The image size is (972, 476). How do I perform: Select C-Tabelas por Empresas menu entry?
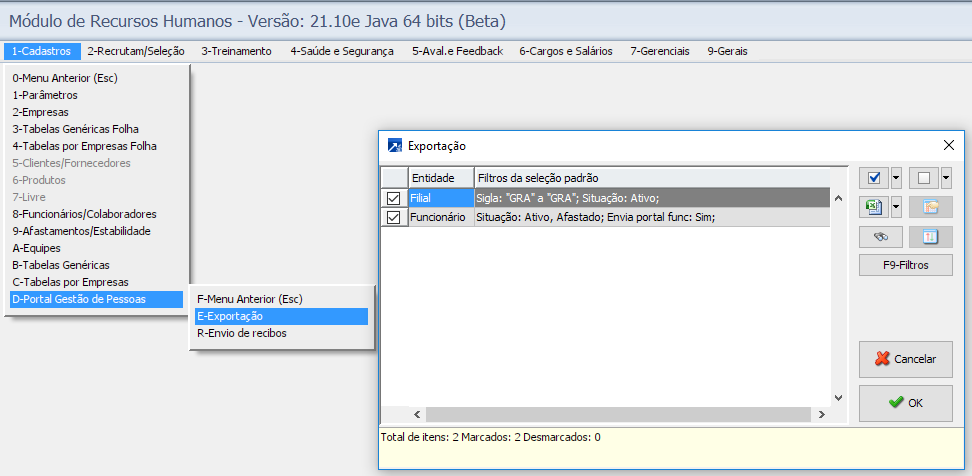(96, 282)
